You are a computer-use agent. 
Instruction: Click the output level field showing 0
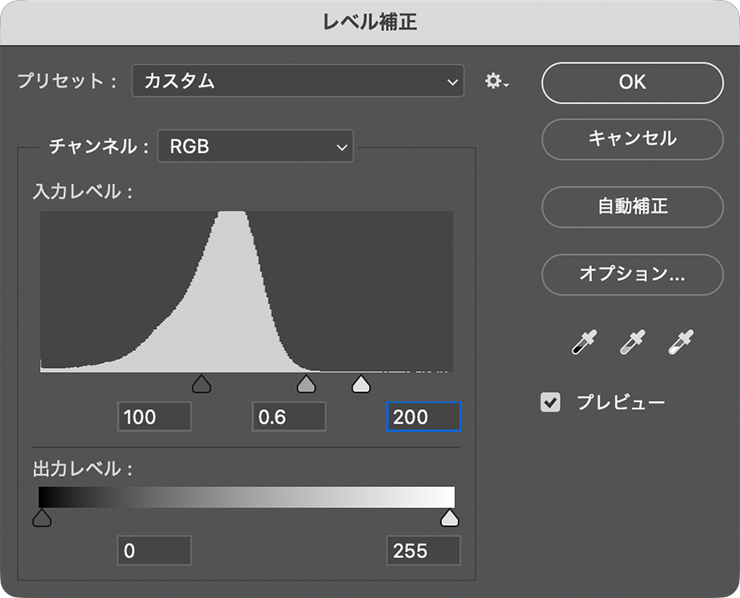click(154, 550)
